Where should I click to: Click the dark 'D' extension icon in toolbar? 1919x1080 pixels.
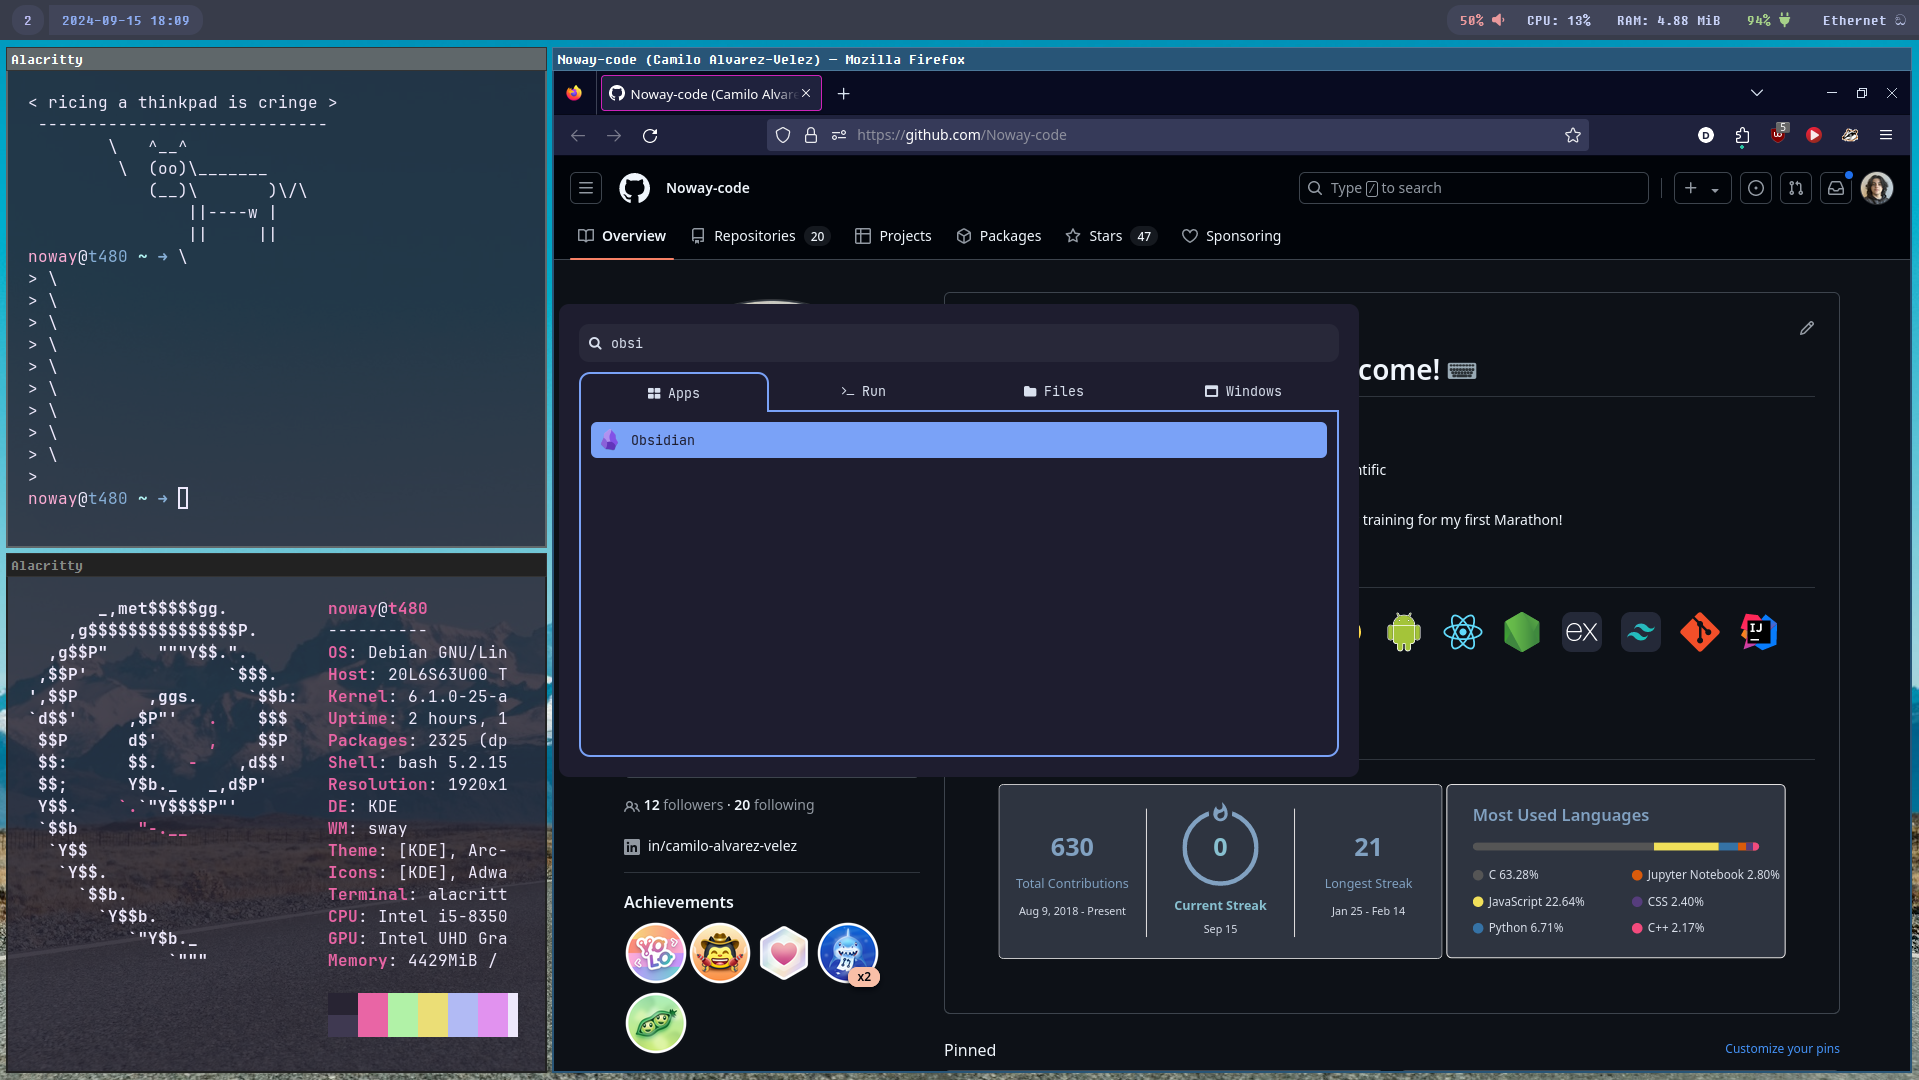pos(1706,135)
